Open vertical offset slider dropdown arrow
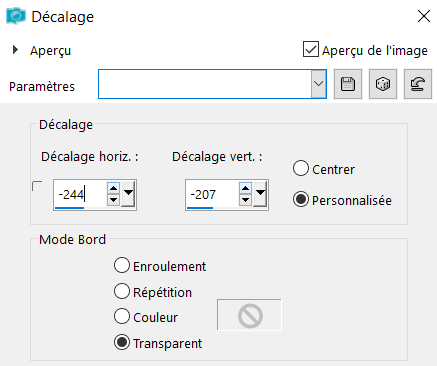This screenshot has height=366, width=437. (260, 194)
